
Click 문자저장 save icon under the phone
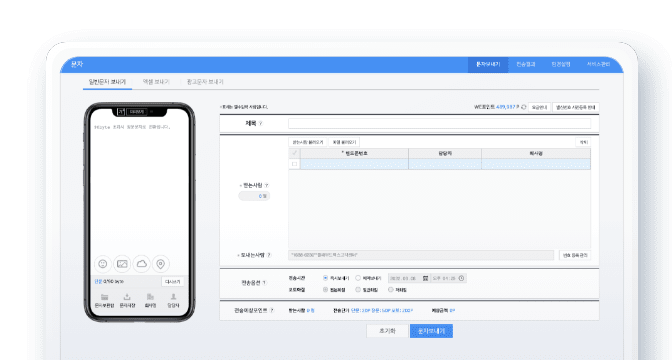[x=127, y=297]
